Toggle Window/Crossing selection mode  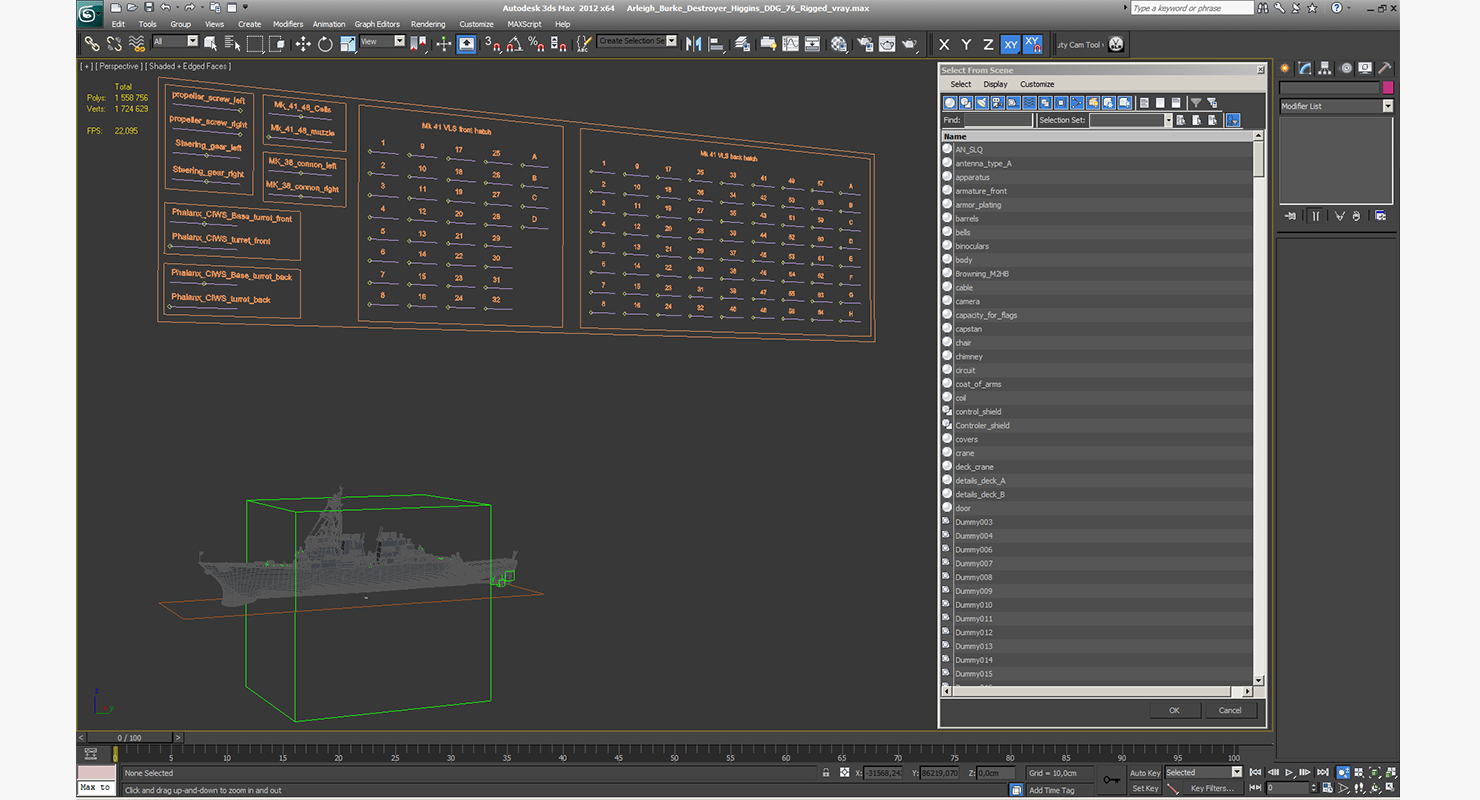(277, 44)
